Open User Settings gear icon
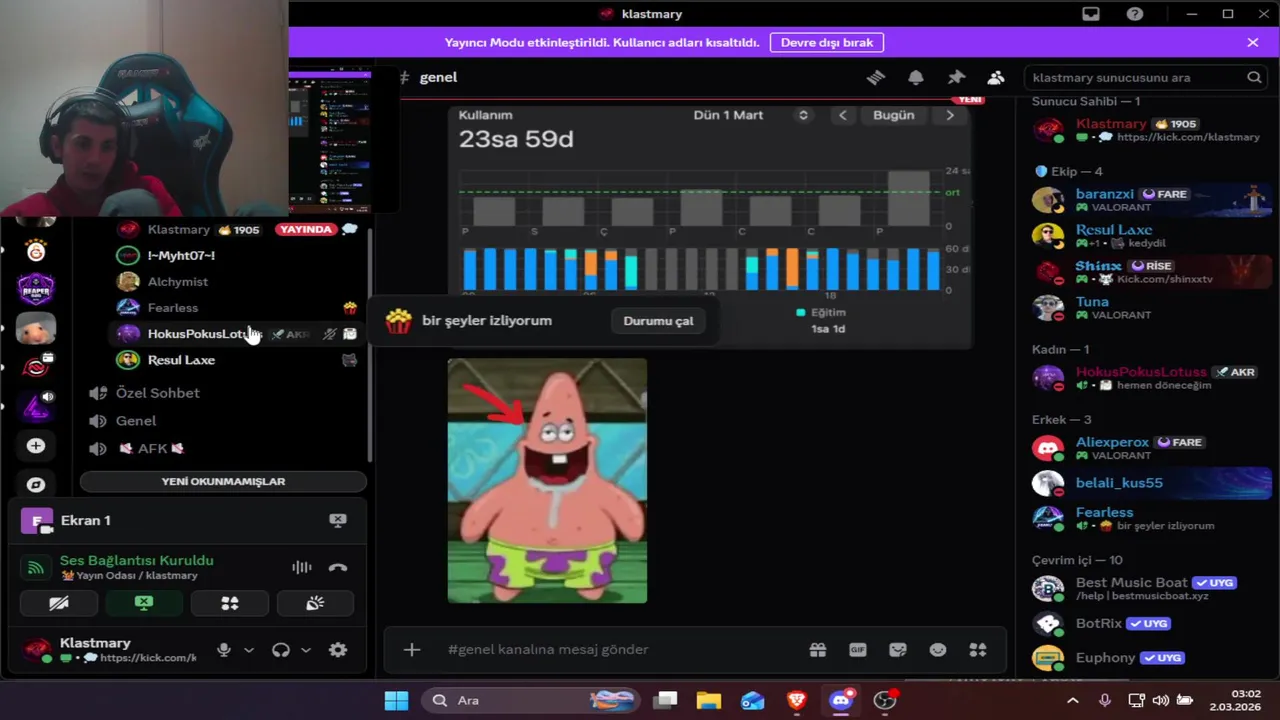The height and width of the screenshot is (720, 1280). pos(338,650)
